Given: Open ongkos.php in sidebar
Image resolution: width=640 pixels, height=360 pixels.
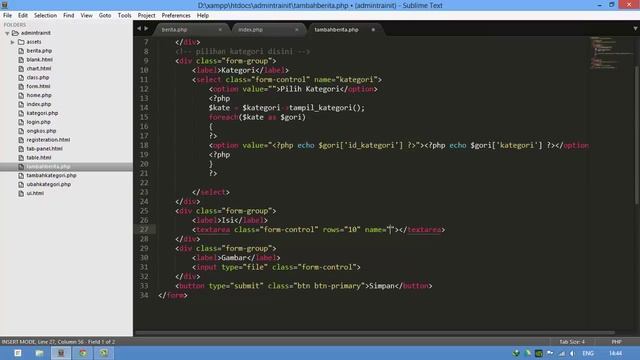Looking at the screenshot, I should [x=41, y=131].
